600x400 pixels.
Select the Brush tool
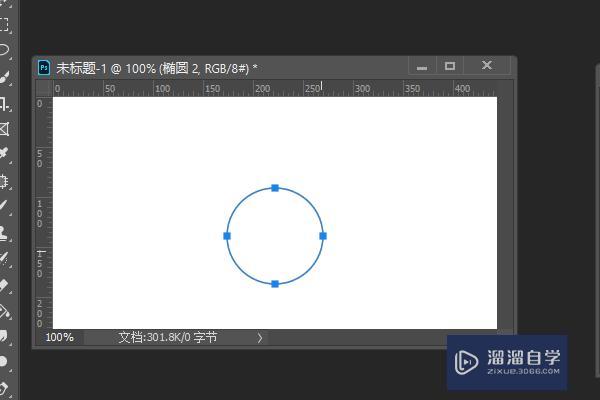click(x=4, y=206)
